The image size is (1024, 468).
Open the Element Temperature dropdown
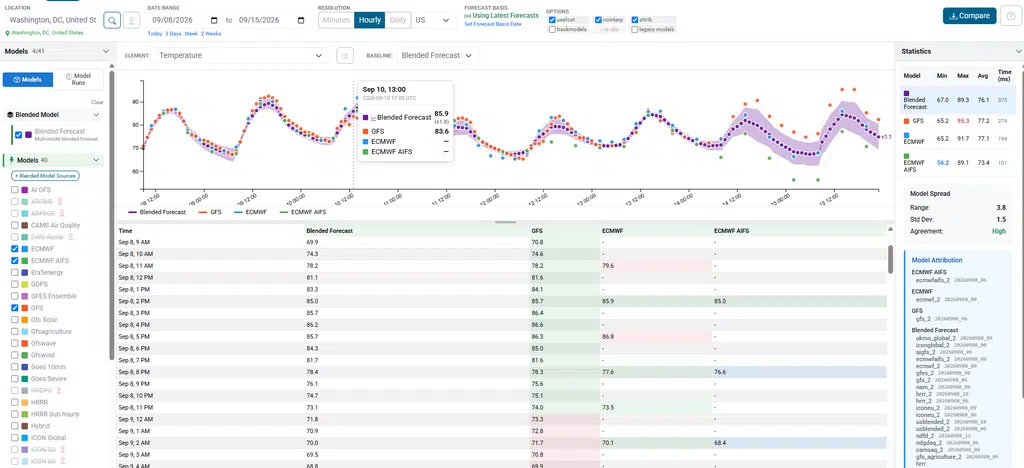pyautogui.click(x=241, y=55)
